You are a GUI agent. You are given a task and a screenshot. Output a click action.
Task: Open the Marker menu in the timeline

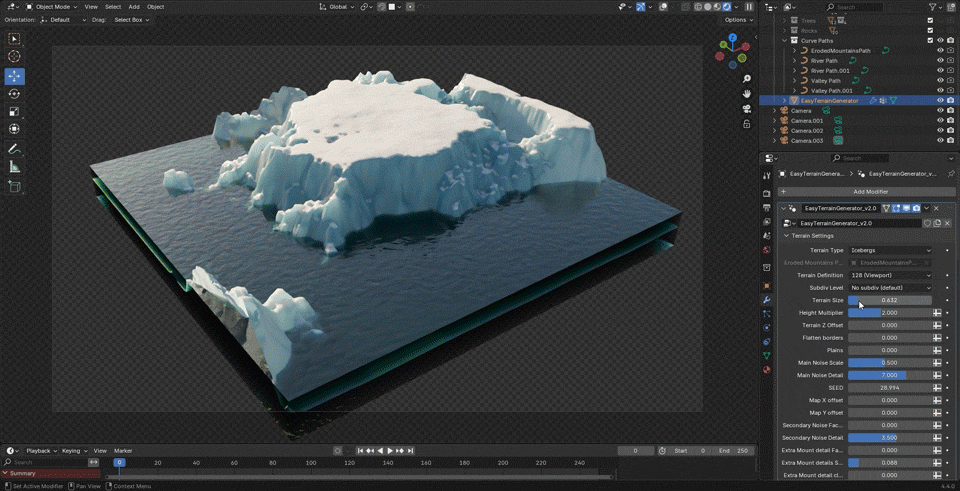[123, 451]
